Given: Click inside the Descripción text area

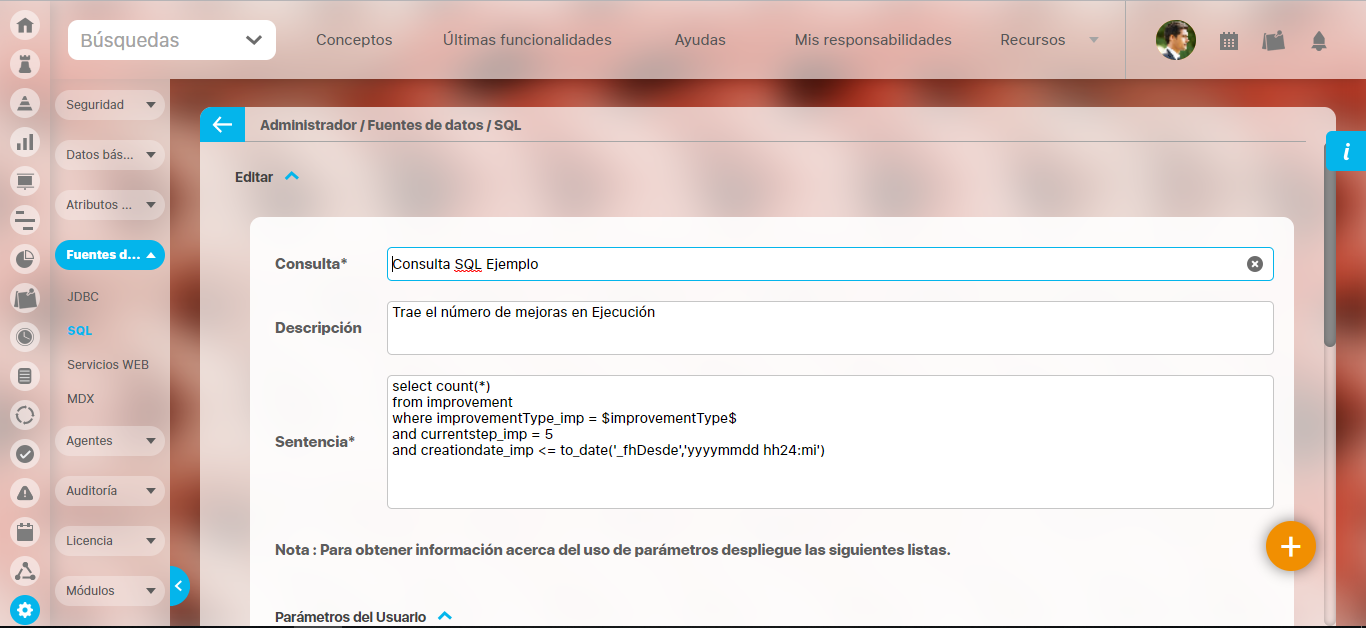Looking at the screenshot, I should point(829,328).
